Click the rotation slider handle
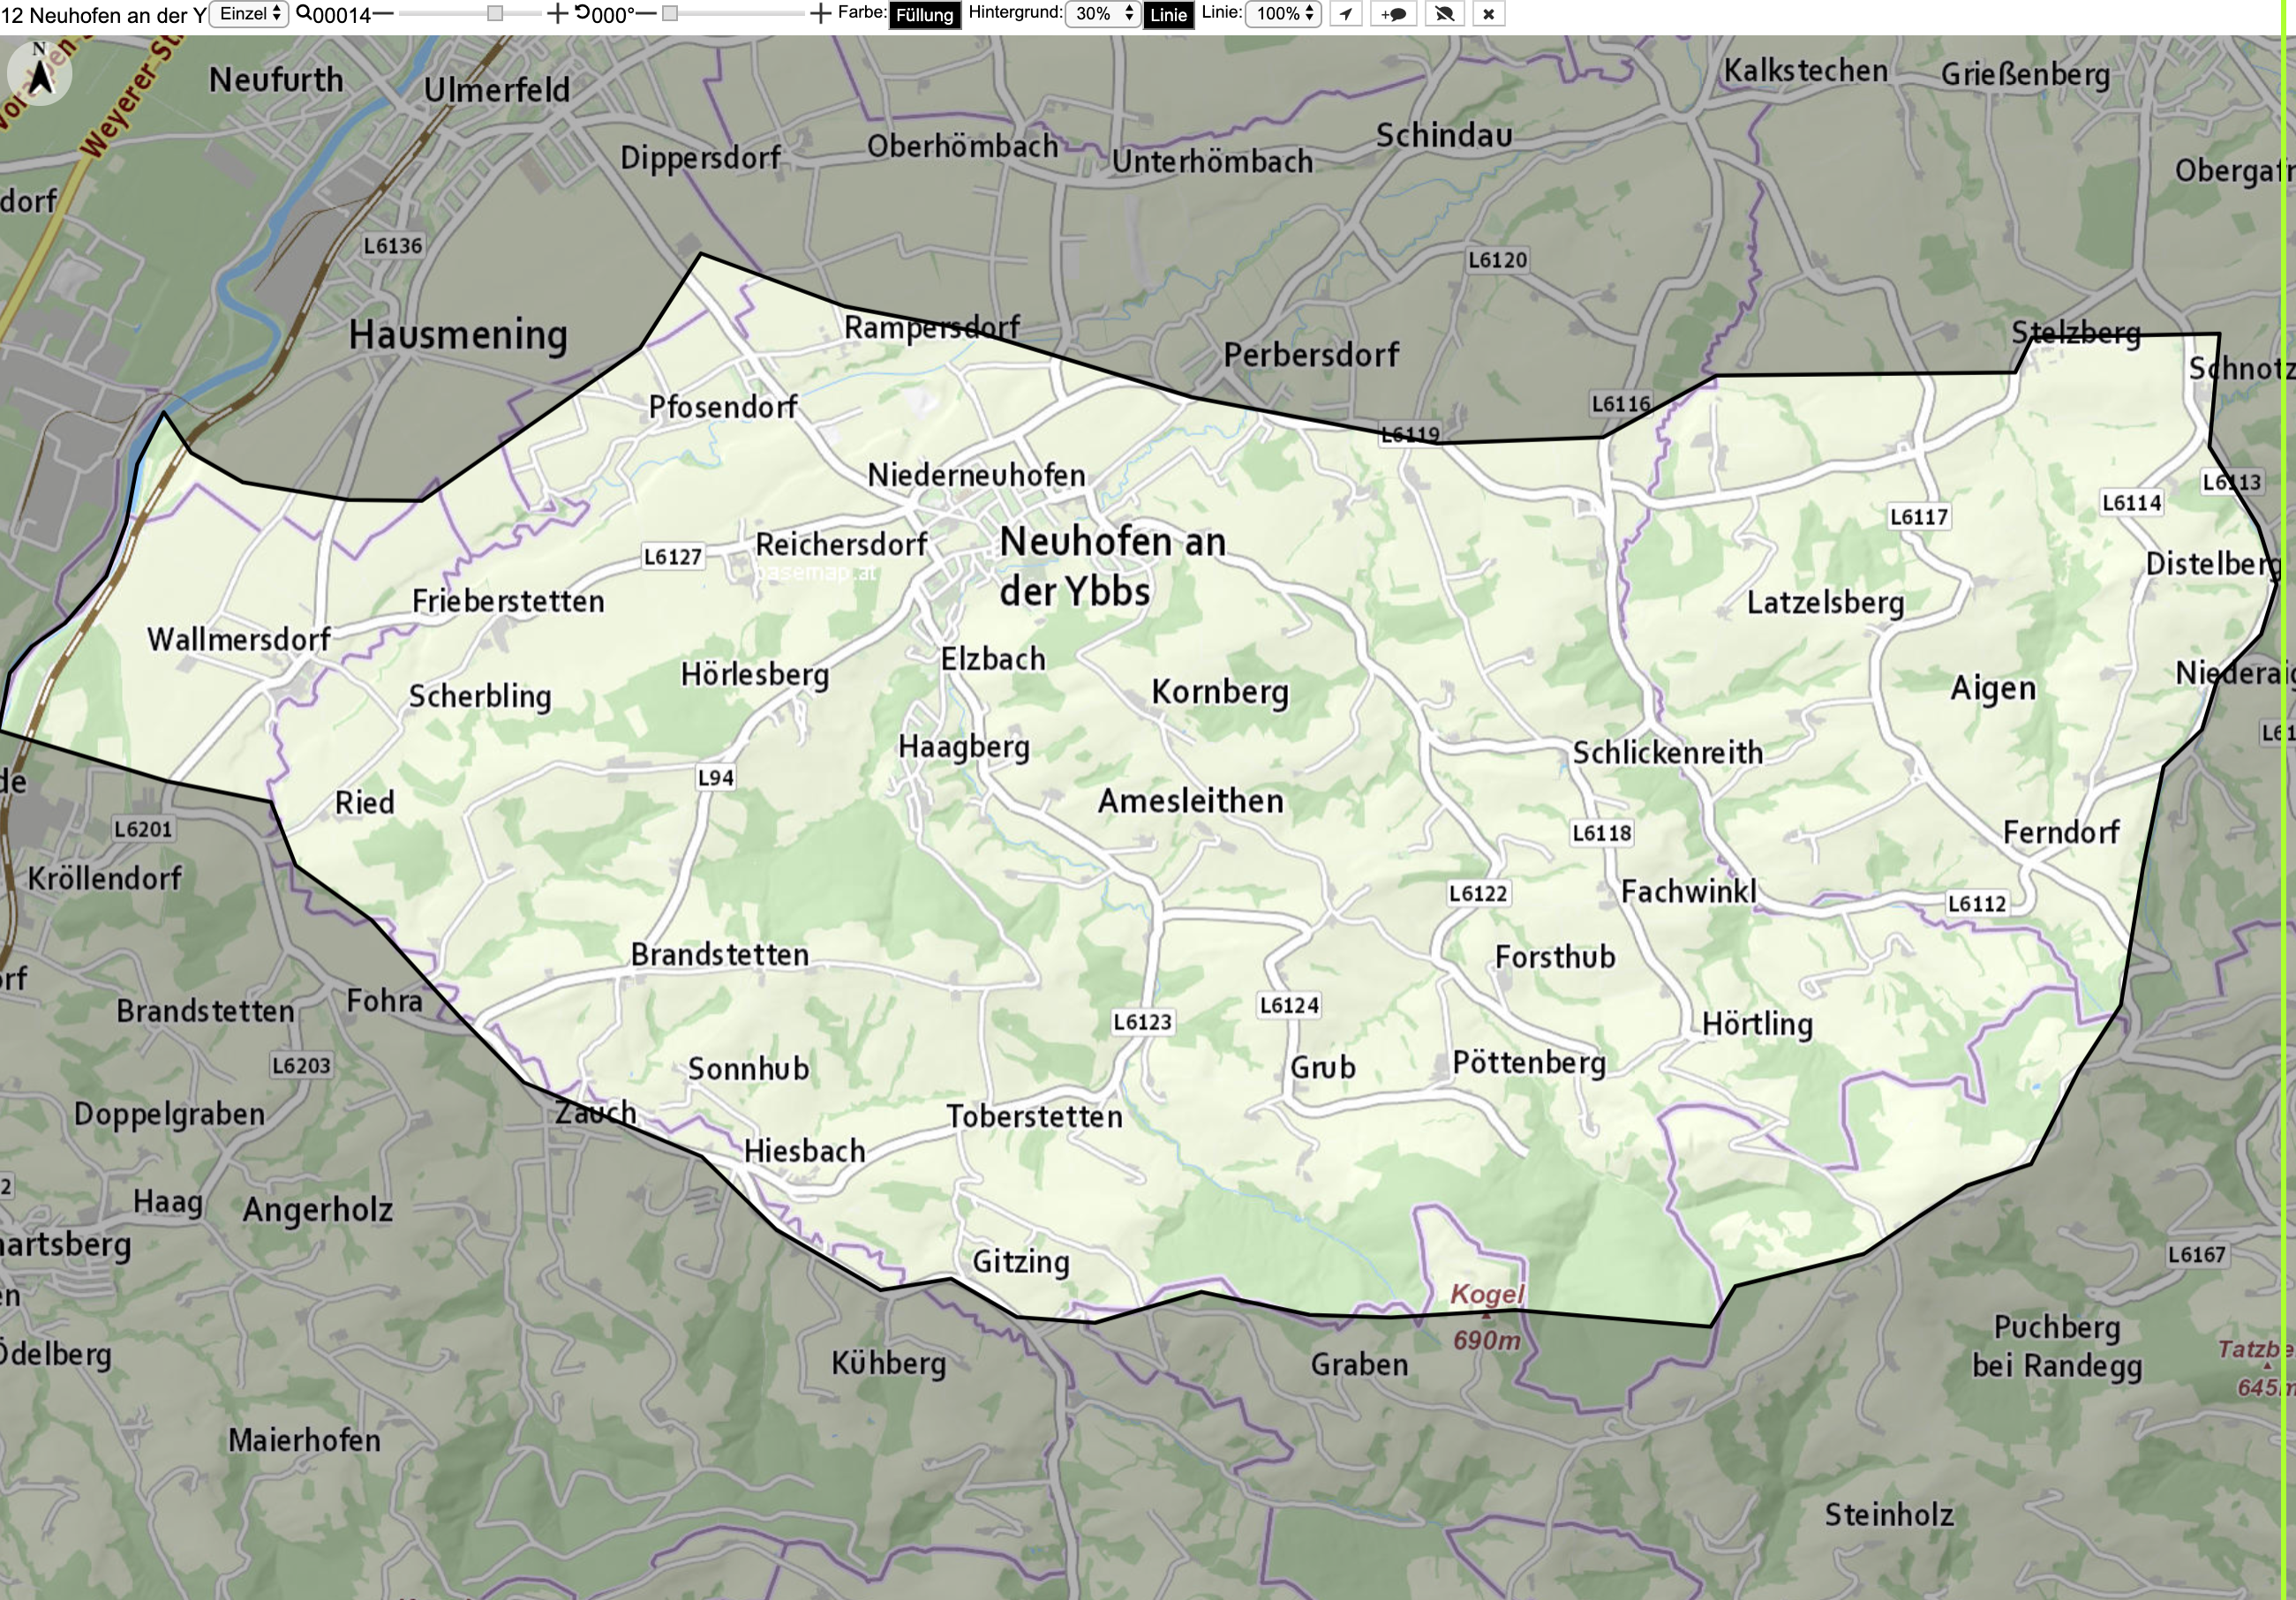The image size is (2296, 1600). pos(670,14)
